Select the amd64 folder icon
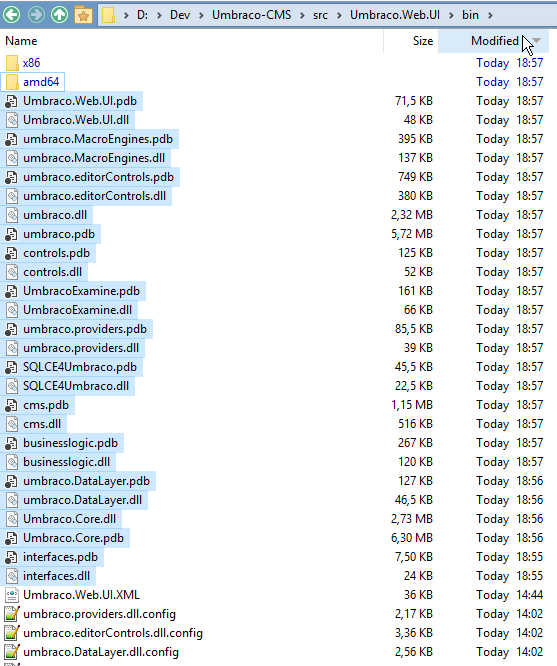Image resolution: width=557 pixels, height=666 pixels. pos(12,82)
